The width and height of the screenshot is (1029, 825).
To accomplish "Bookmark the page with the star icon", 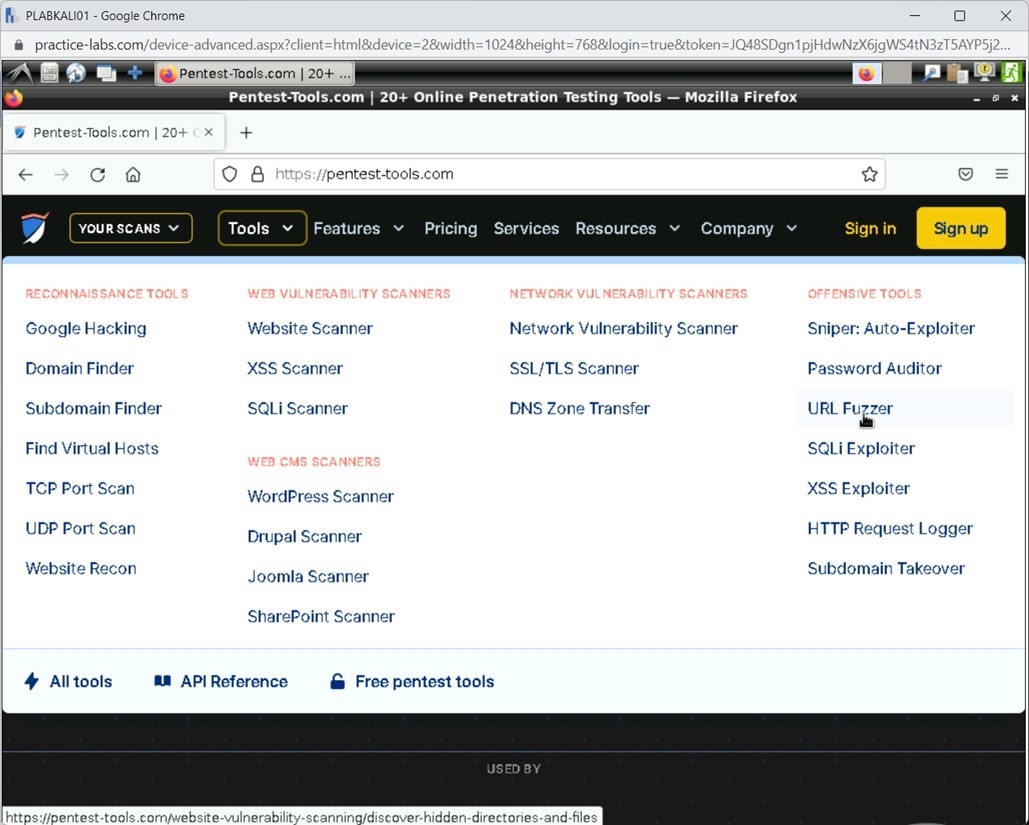I will click(x=869, y=174).
